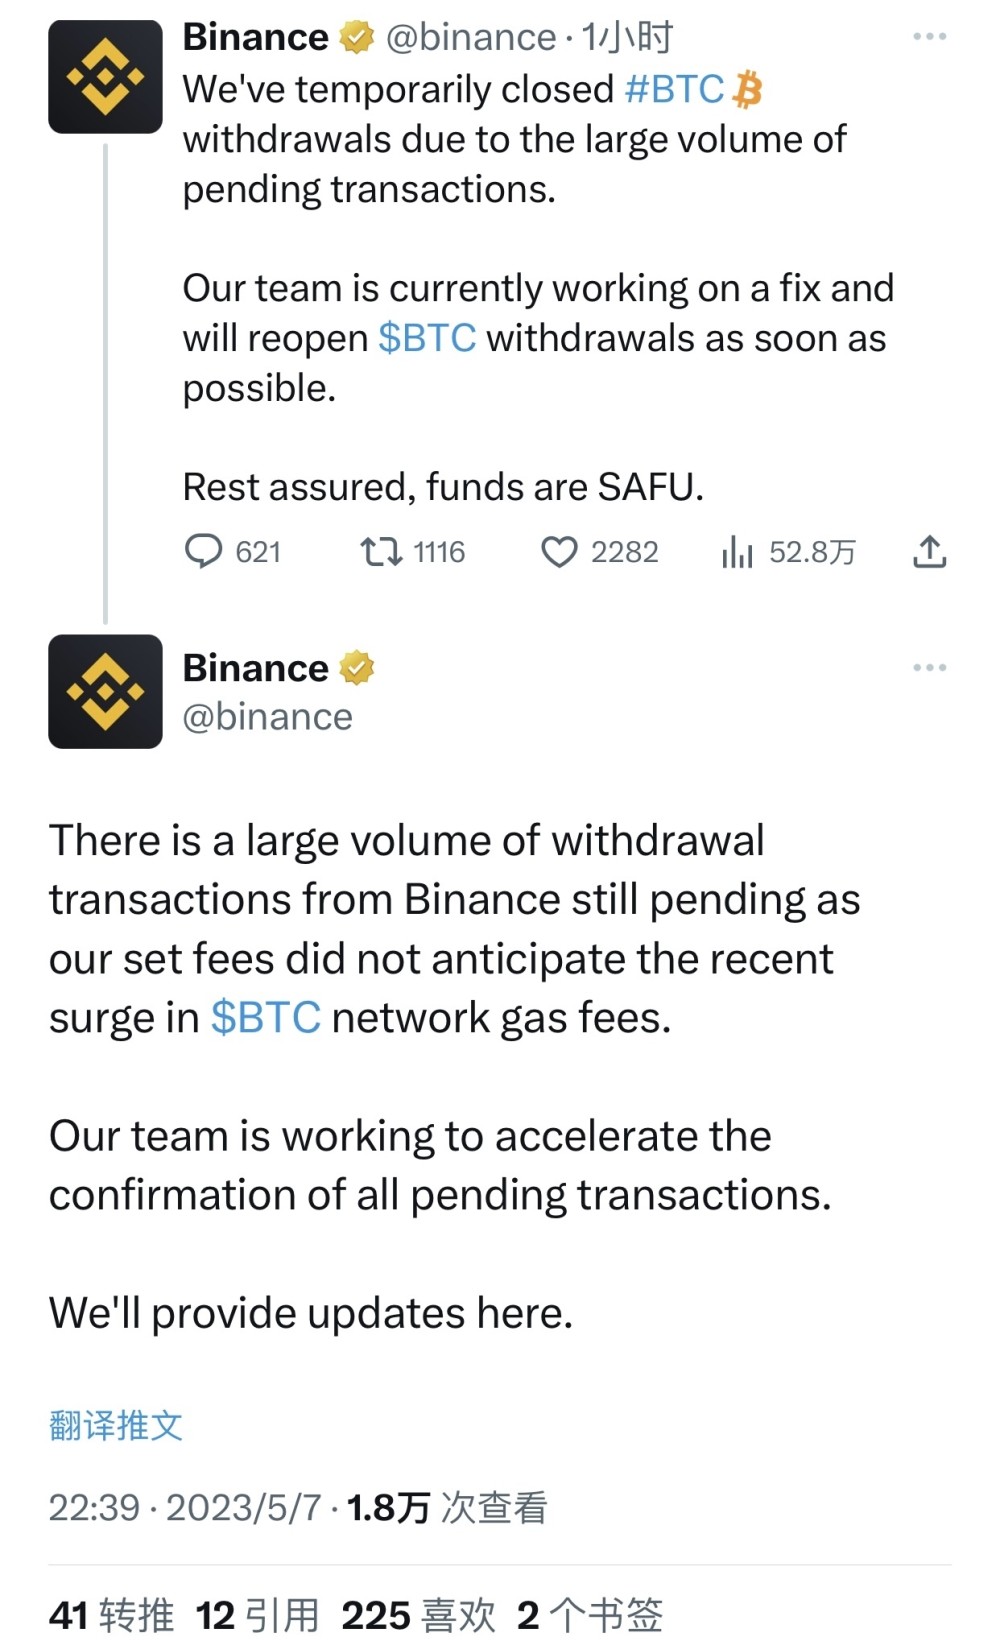This screenshot has width=1000, height=1641.
Task: View the 225 喜欢 likes list
Action: tap(418, 1615)
